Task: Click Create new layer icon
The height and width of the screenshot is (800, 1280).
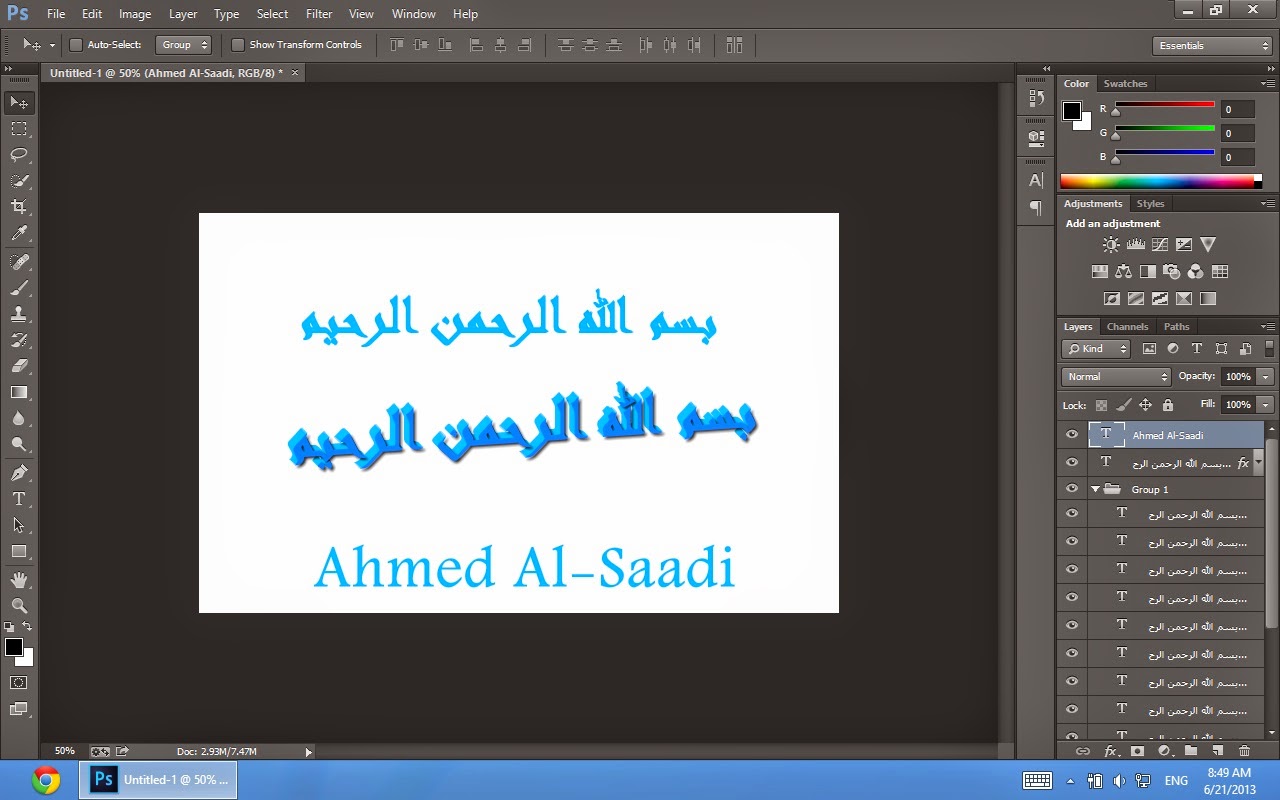Action: 1217,750
